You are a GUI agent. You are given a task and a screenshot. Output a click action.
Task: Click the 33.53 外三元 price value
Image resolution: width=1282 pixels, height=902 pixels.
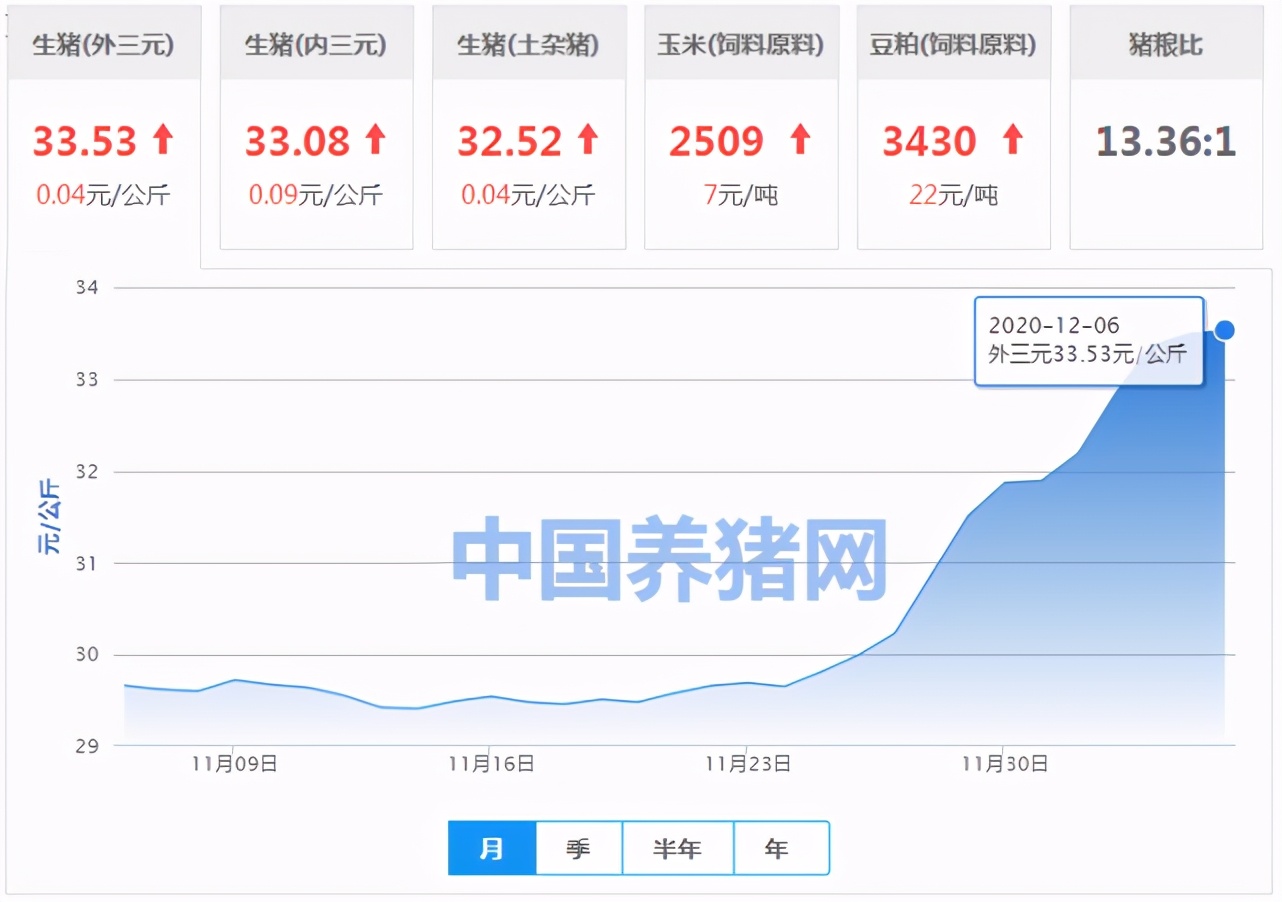[x=85, y=141]
